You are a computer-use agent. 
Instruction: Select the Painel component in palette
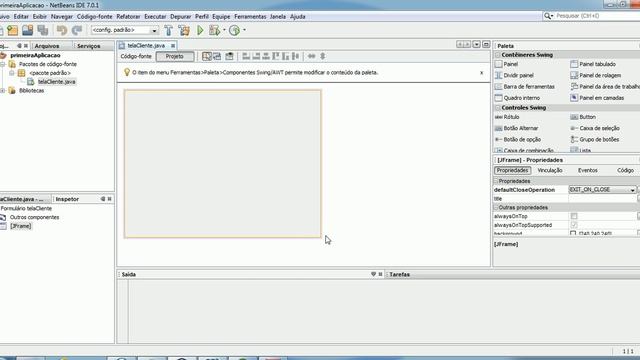pyautogui.click(x=506, y=64)
